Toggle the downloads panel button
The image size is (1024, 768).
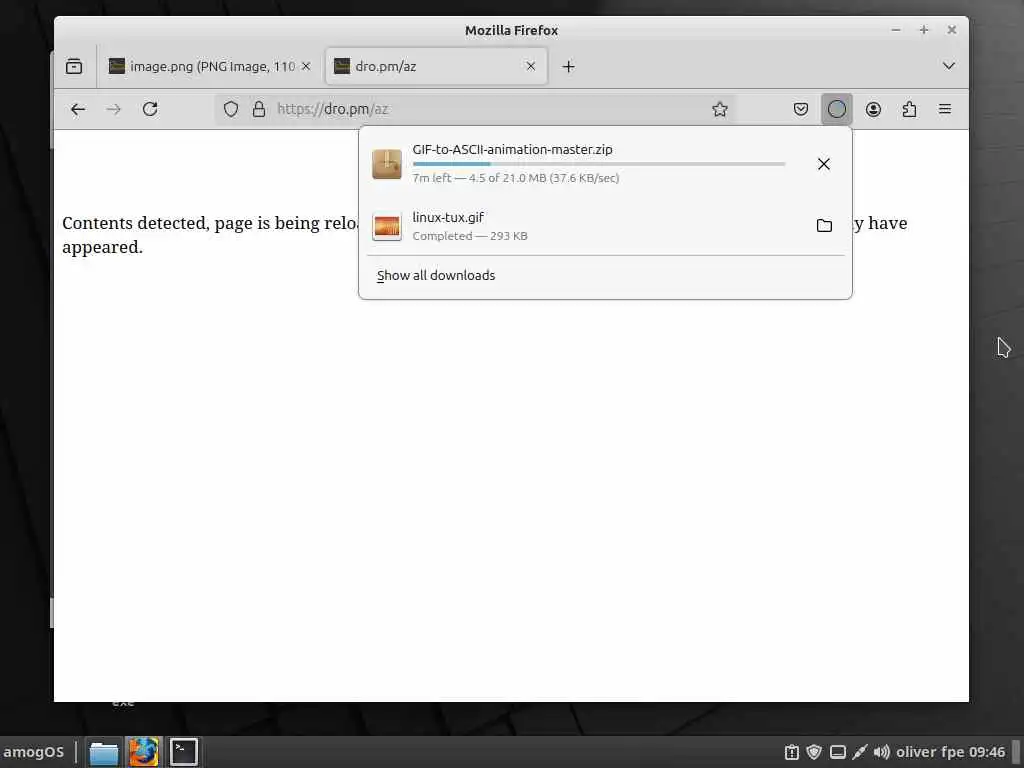[x=837, y=109]
